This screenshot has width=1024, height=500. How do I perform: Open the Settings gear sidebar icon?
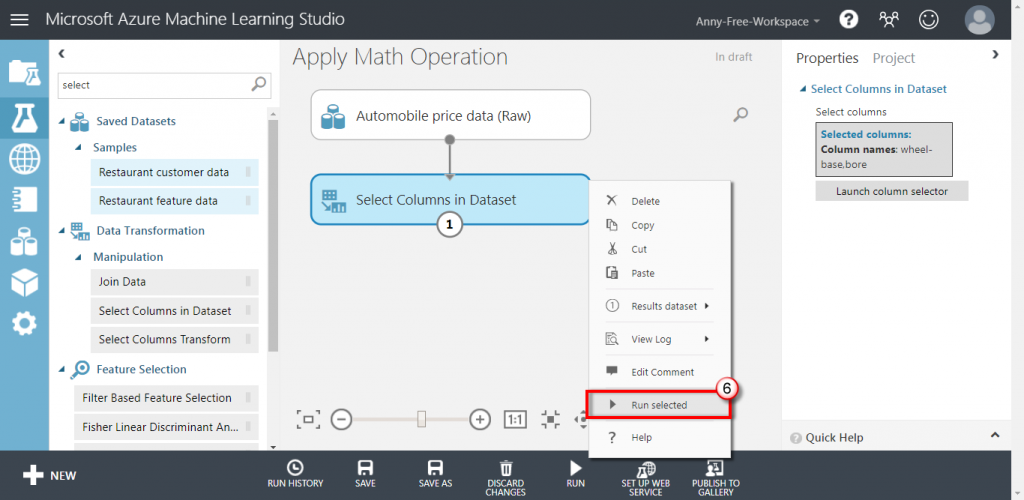point(24,323)
